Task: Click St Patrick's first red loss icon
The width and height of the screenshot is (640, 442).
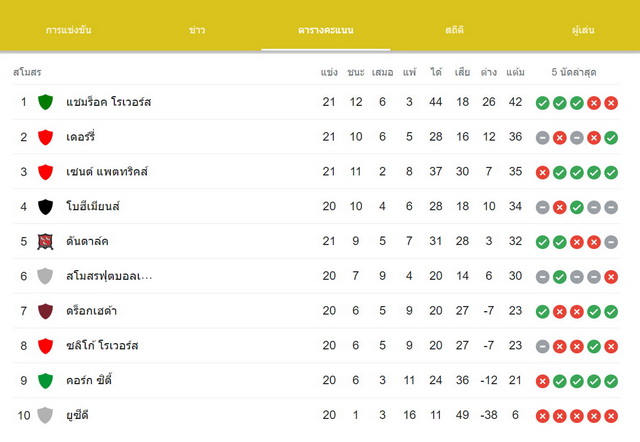Action: click(x=542, y=173)
